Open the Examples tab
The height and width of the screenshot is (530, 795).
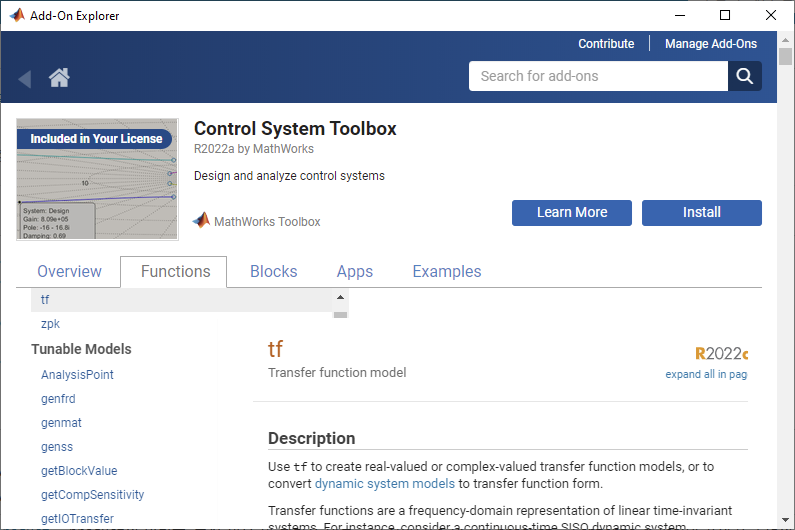[x=447, y=271]
